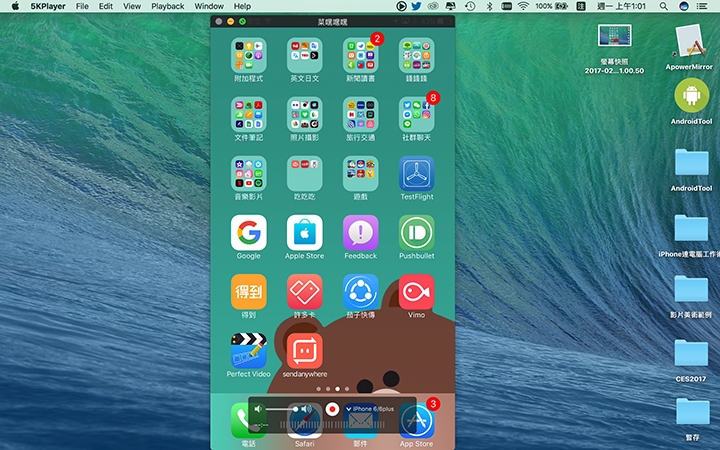Screen dimensions: 720x450
Task: Open the Apple menu
Action: 16,6
